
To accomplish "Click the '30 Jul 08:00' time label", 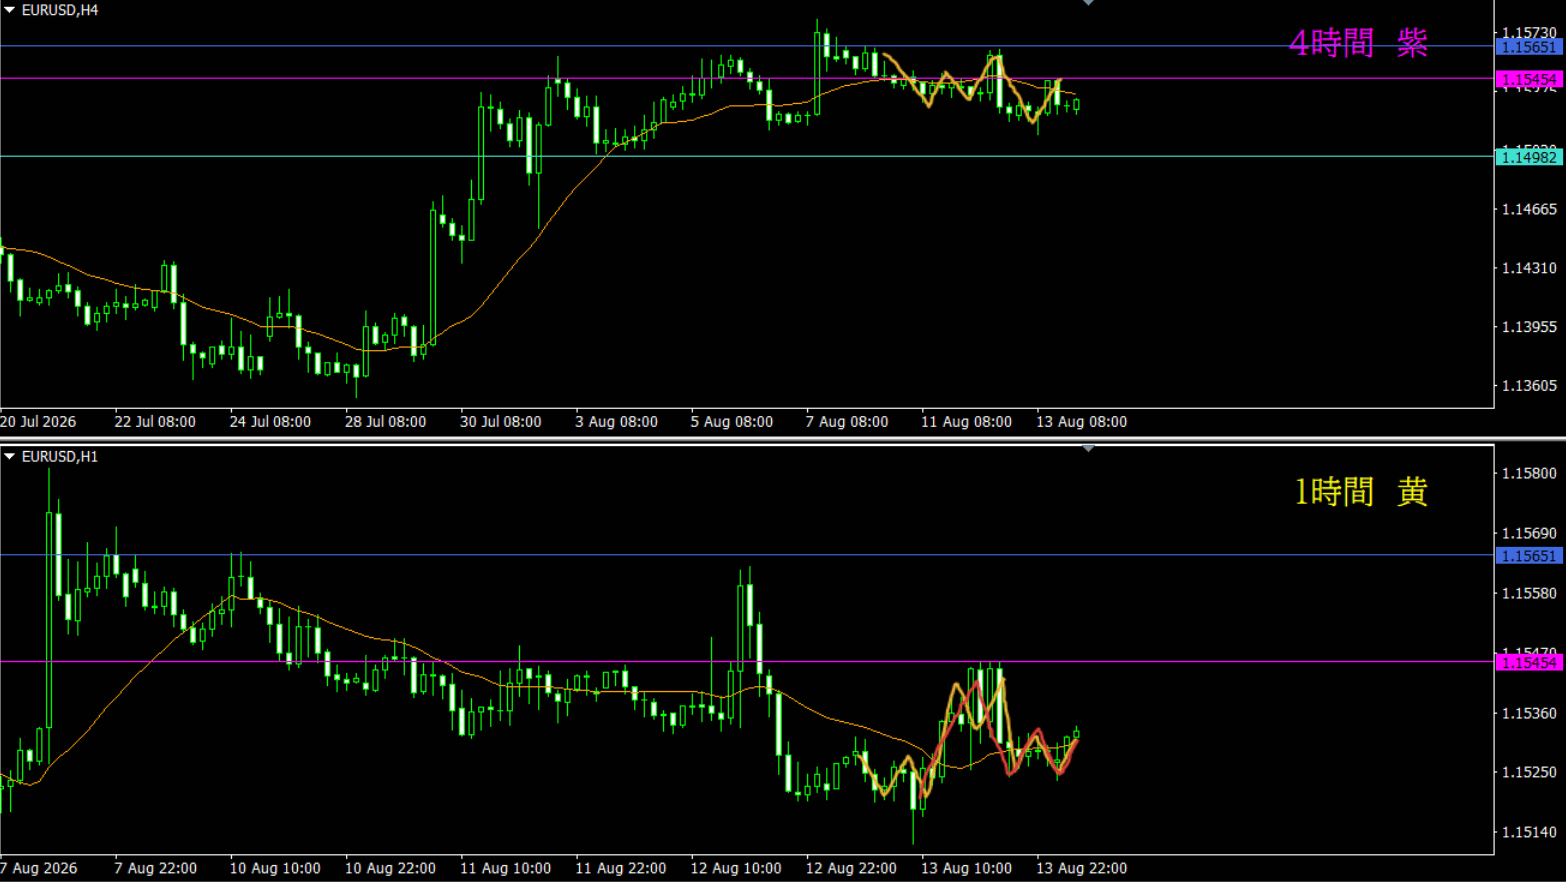I will pos(500,422).
